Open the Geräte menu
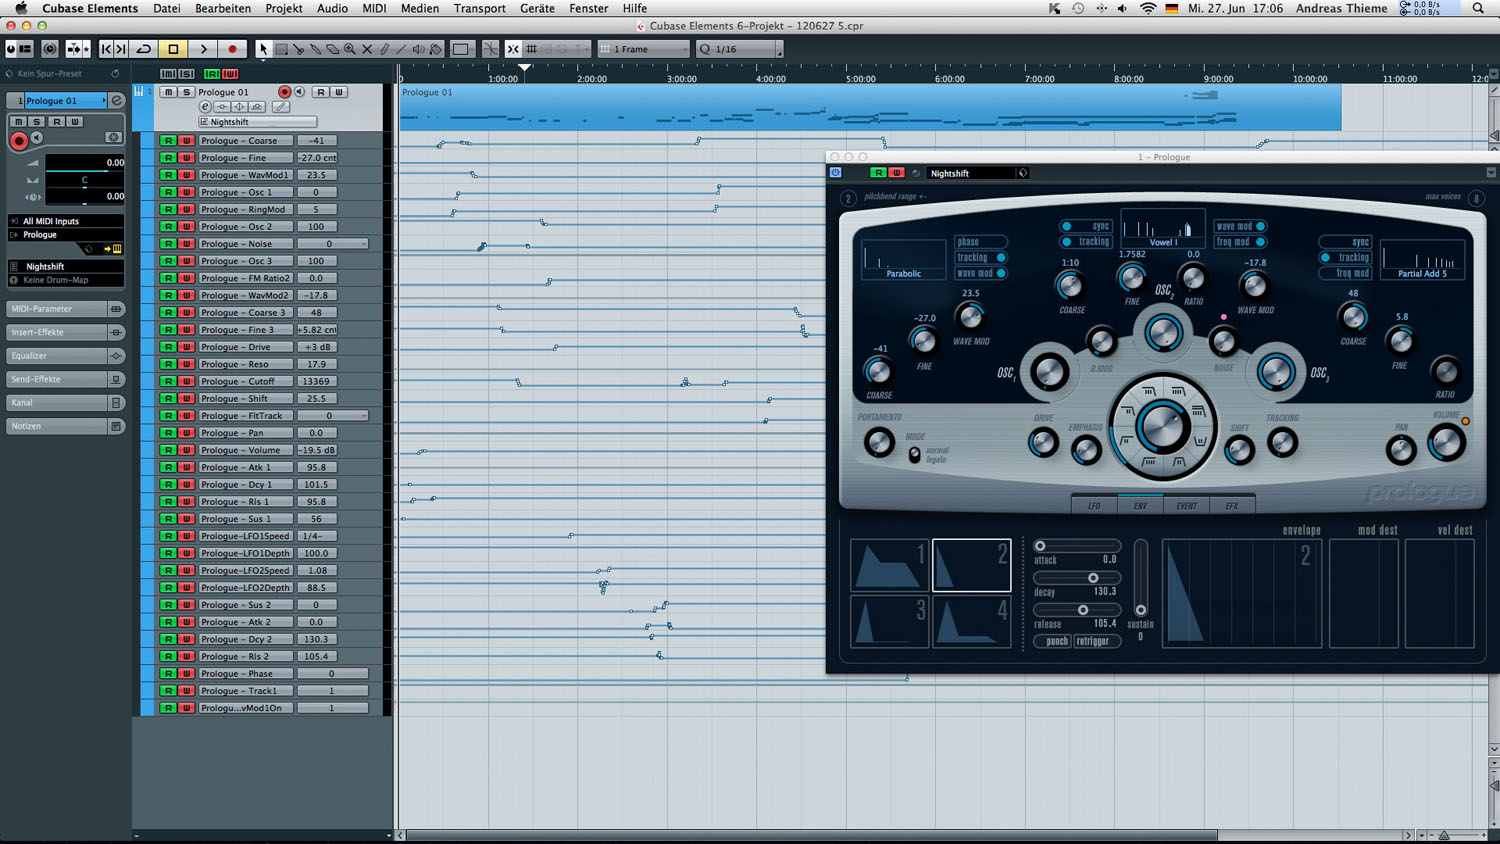1500x844 pixels. pyautogui.click(x=537, y=8)
